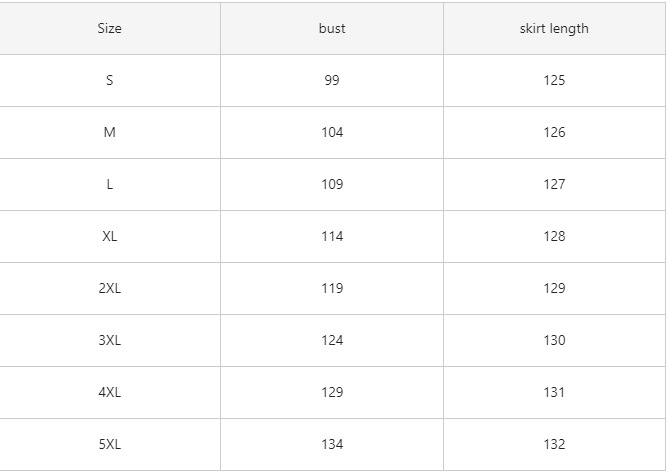Select the 4XL size cell
The height and width of the screenshot is (473, 669).
[110, 392]
